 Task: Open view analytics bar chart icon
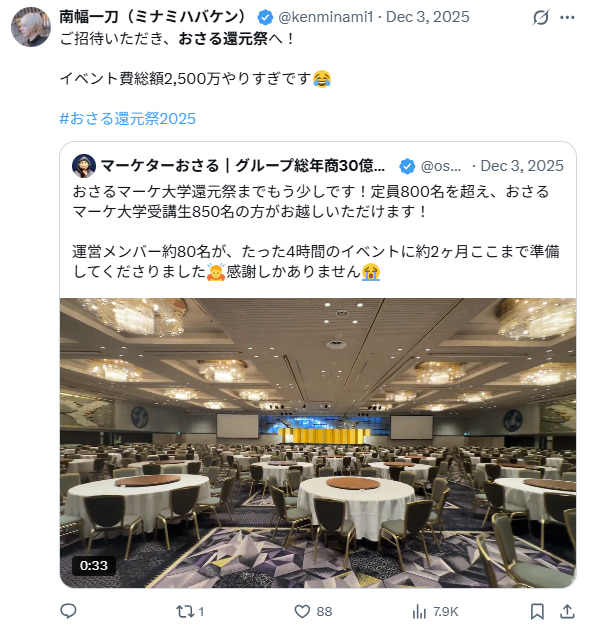point(419,611)
